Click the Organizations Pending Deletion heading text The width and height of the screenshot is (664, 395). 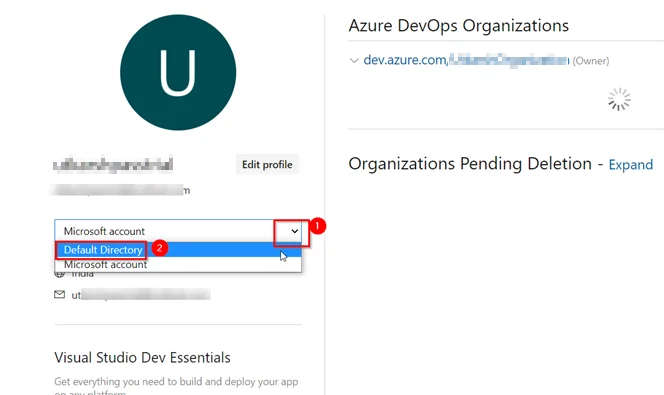(x=470, y=164)
